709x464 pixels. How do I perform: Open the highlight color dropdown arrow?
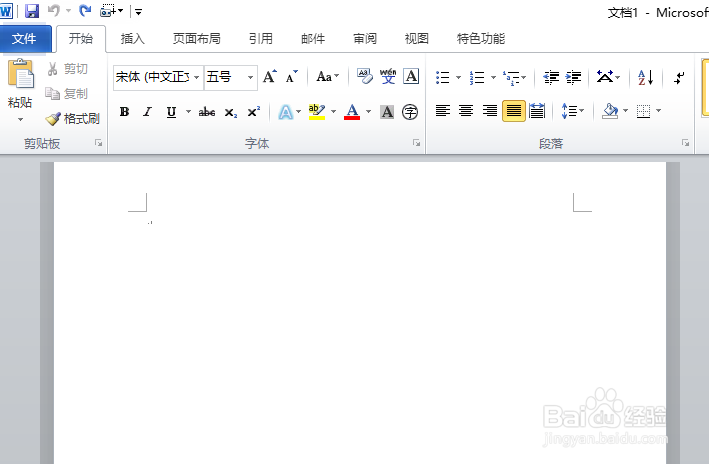pyautogui.click(x=334, y=112)
